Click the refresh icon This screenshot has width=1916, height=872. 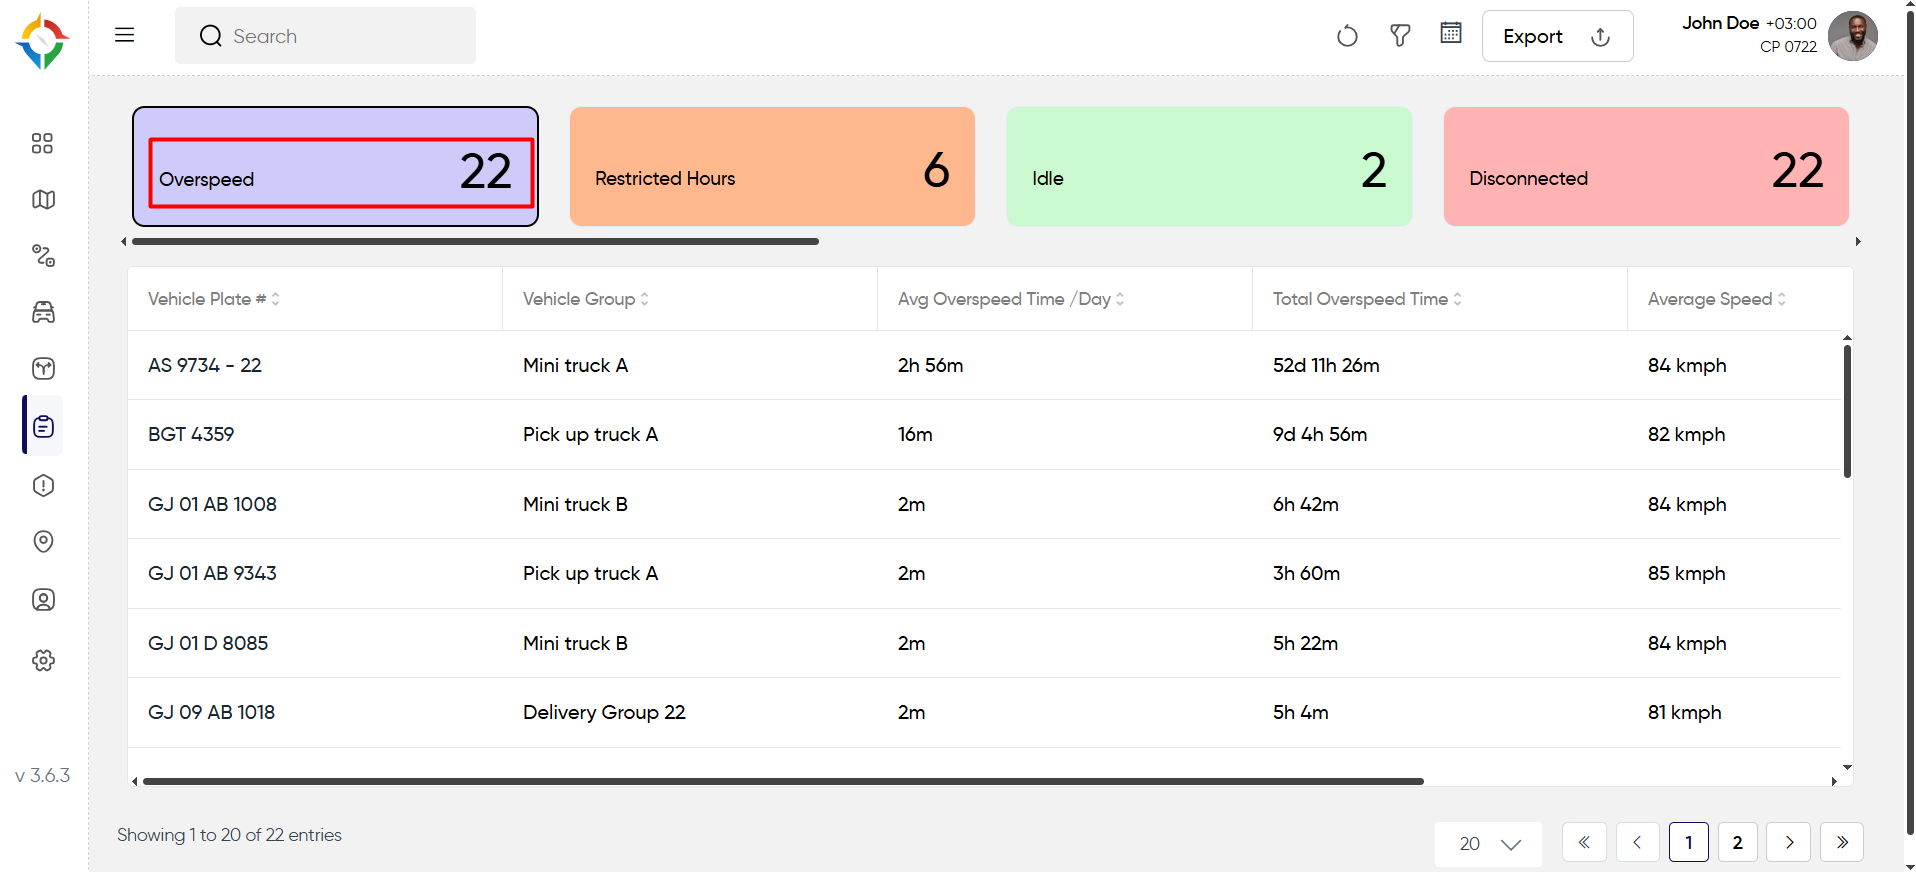click(x=1347, y=36)
